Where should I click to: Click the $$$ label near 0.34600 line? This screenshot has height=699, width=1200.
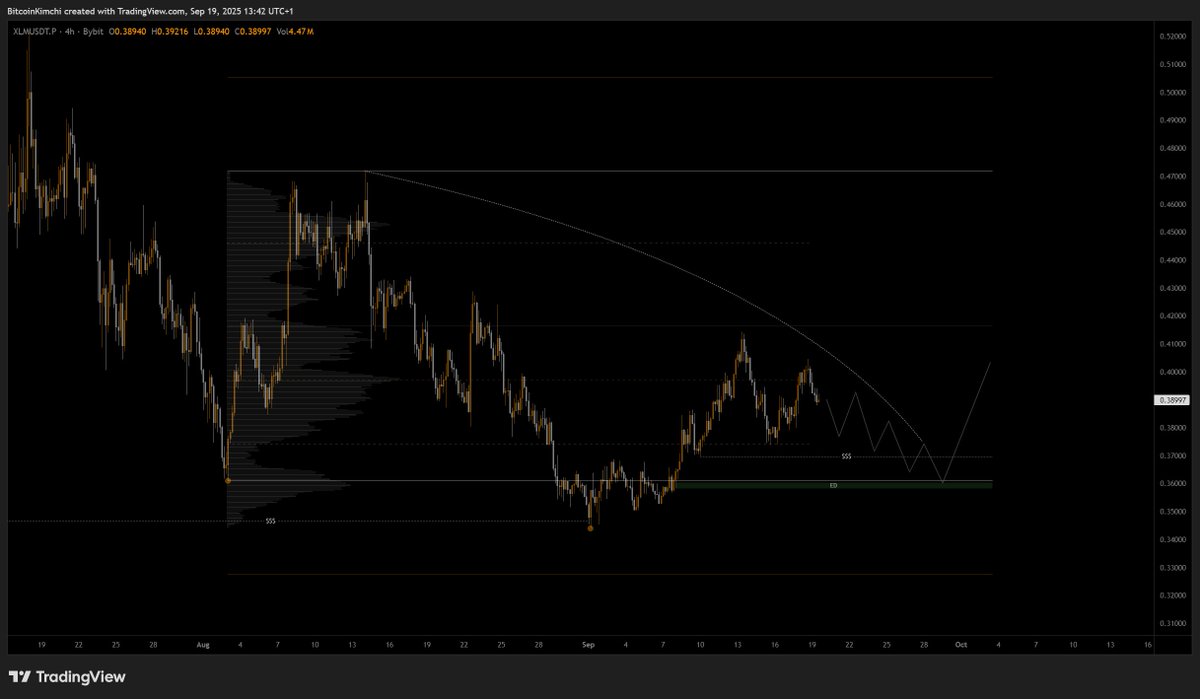269,521
